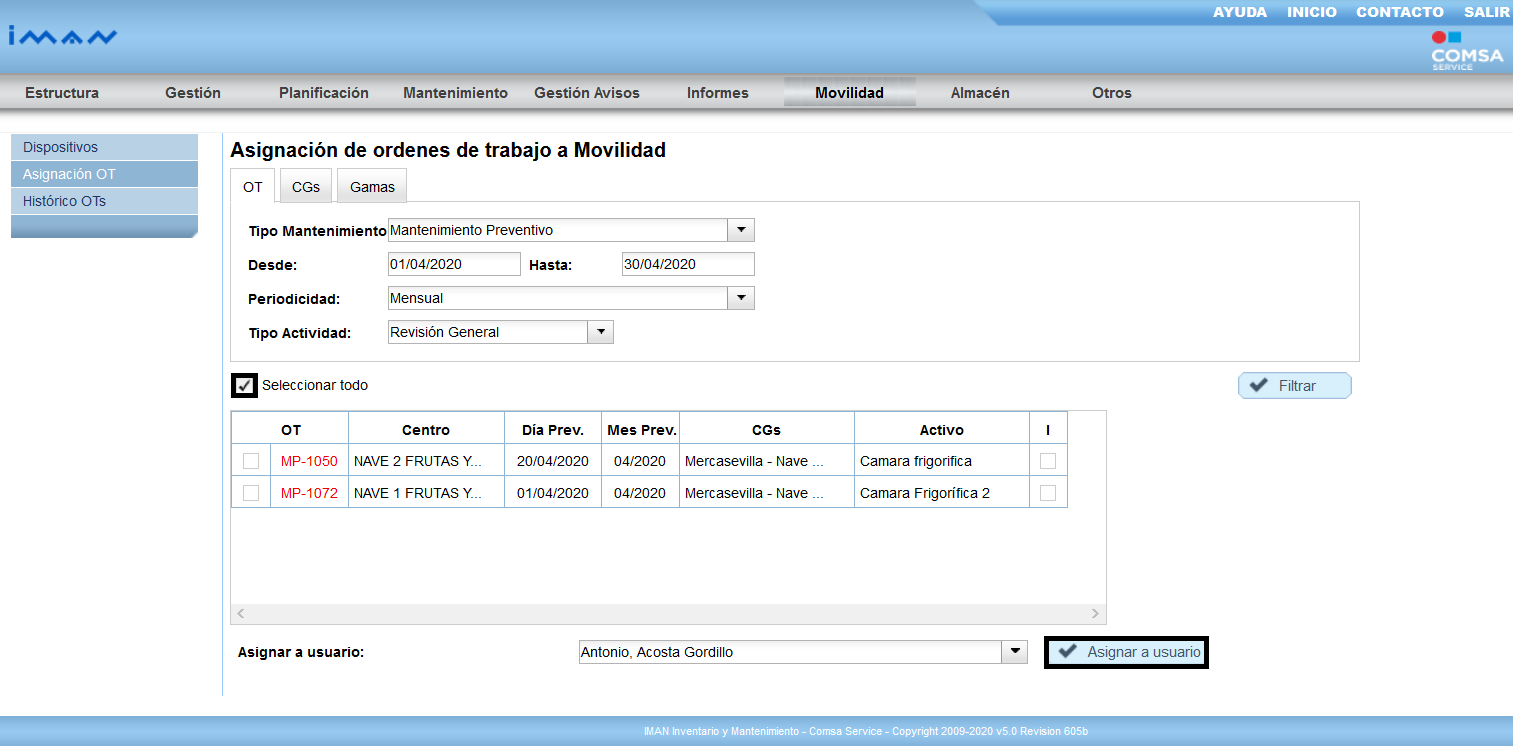Open the Mantenimiento menu
The height and width of the screenshot is (748, 1515).
pyautogui.click(x=455, y=93)
